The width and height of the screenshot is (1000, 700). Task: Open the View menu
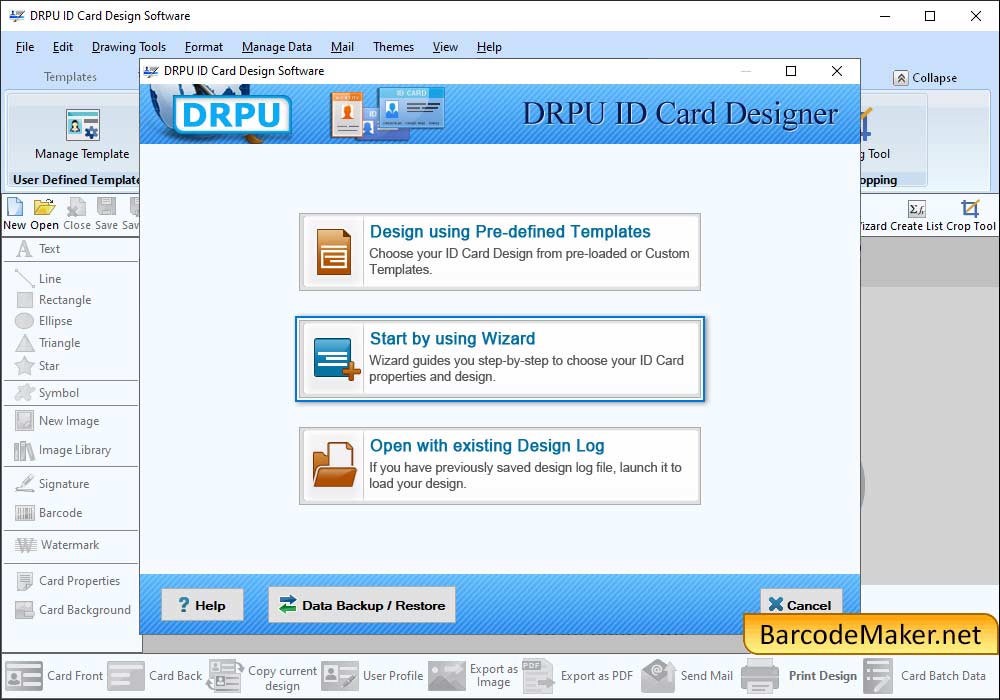point(445,47)
